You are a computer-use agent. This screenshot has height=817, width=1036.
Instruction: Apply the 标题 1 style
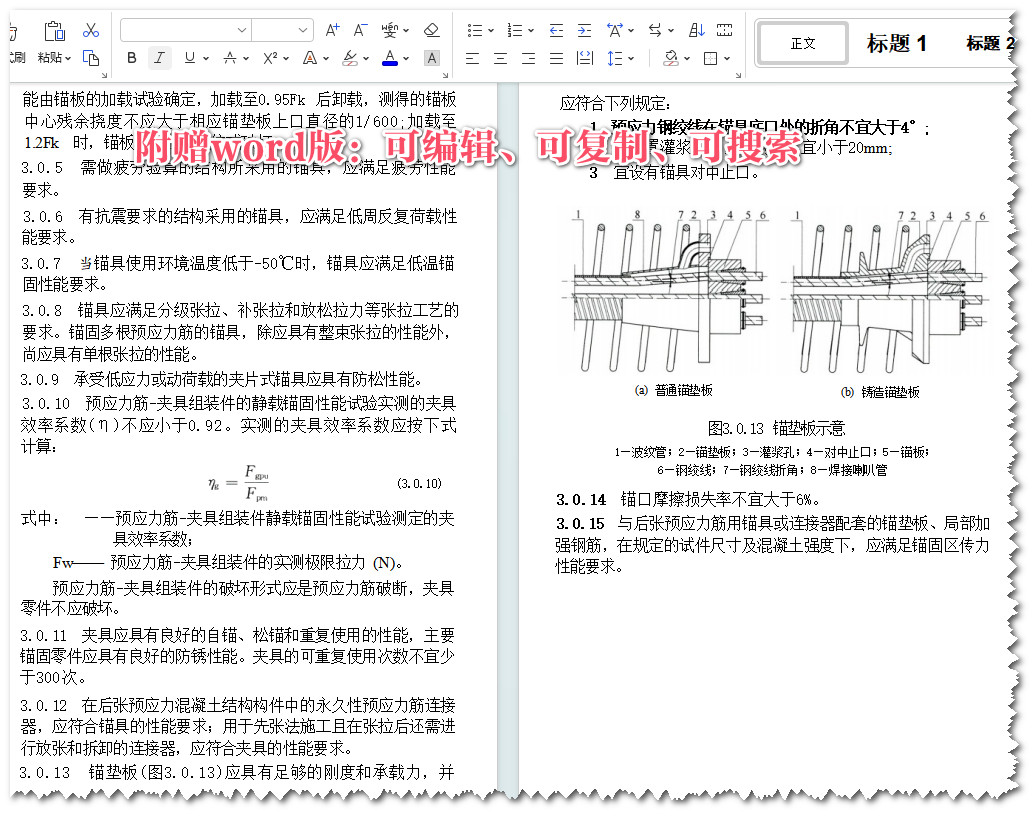pyautogui.click(x=897, y=43)
